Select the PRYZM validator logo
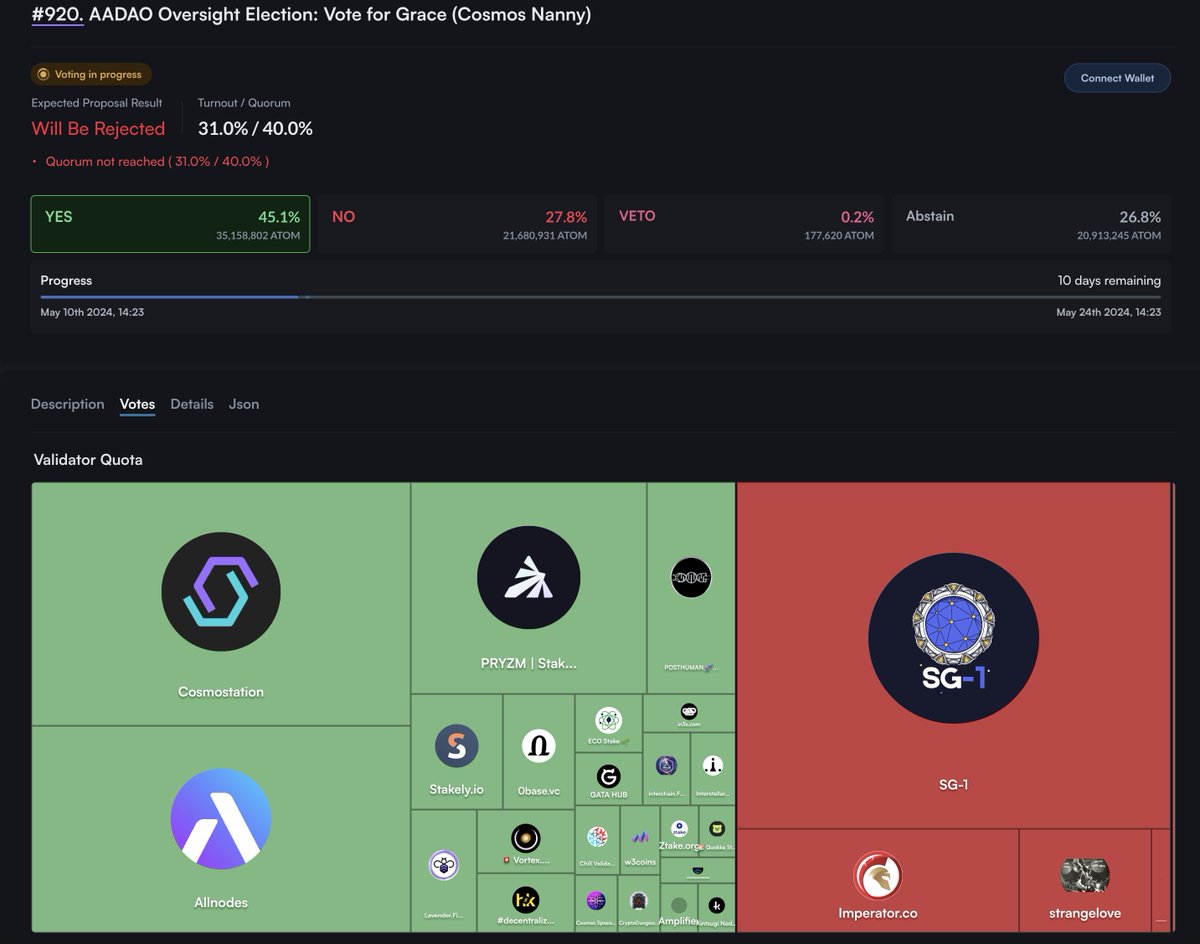The width and height of the screenshot is (1200, 944). click(528, 577)
